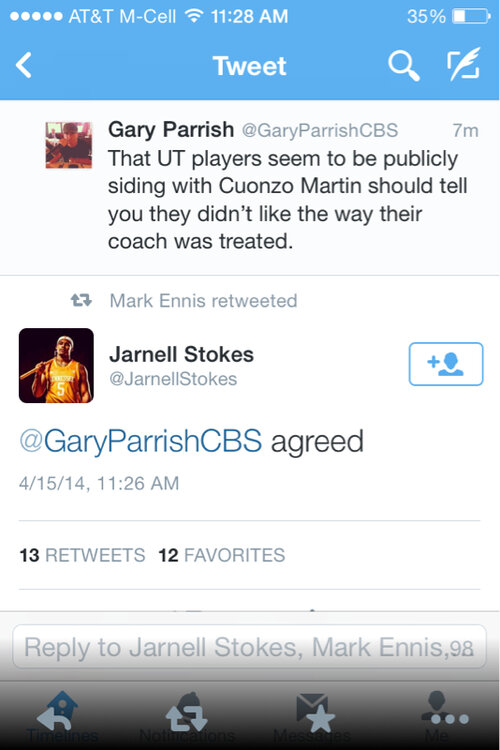Open the Timelines tab

pyautogui.click(x=62, y=717)
